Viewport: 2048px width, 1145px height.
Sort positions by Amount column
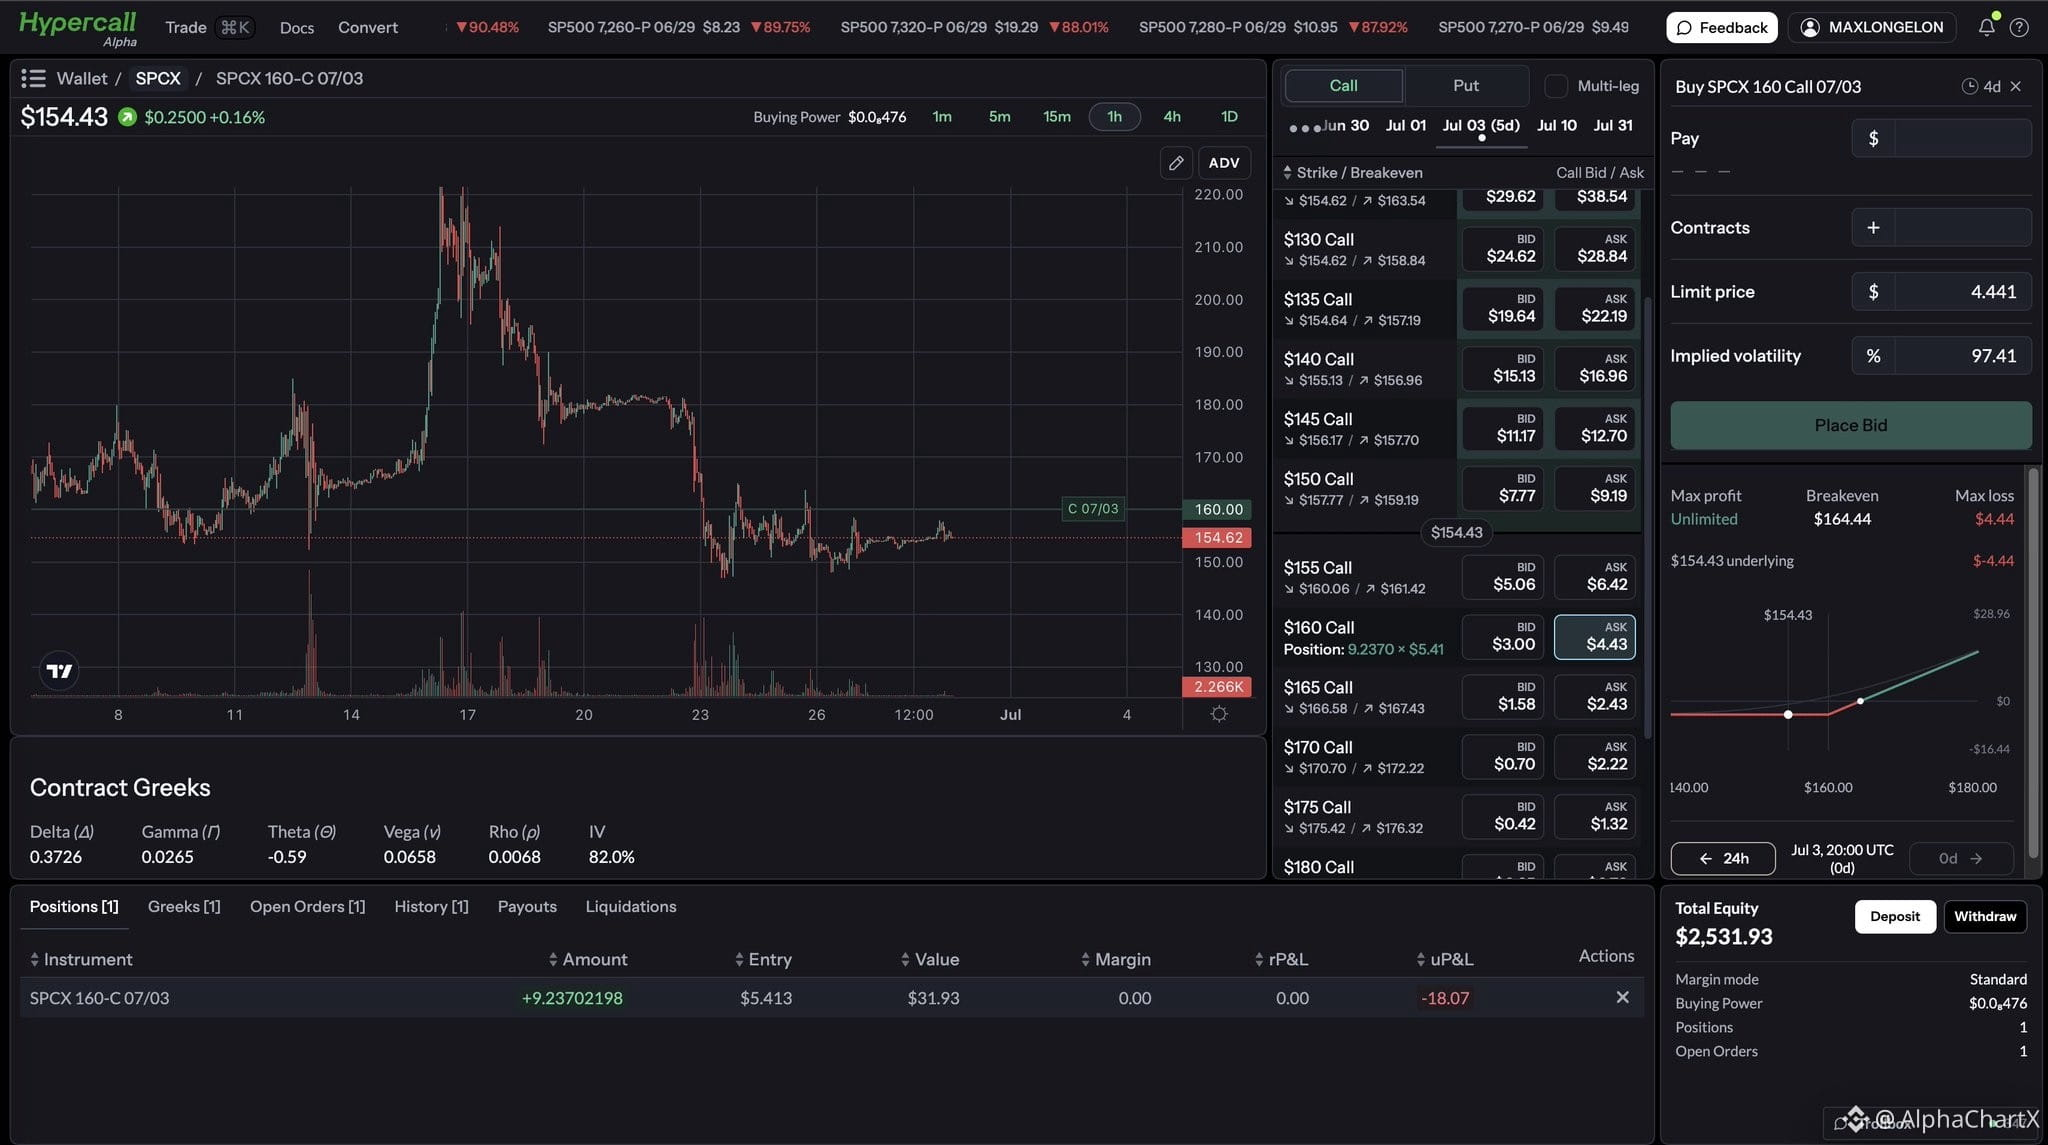[588, 959]
